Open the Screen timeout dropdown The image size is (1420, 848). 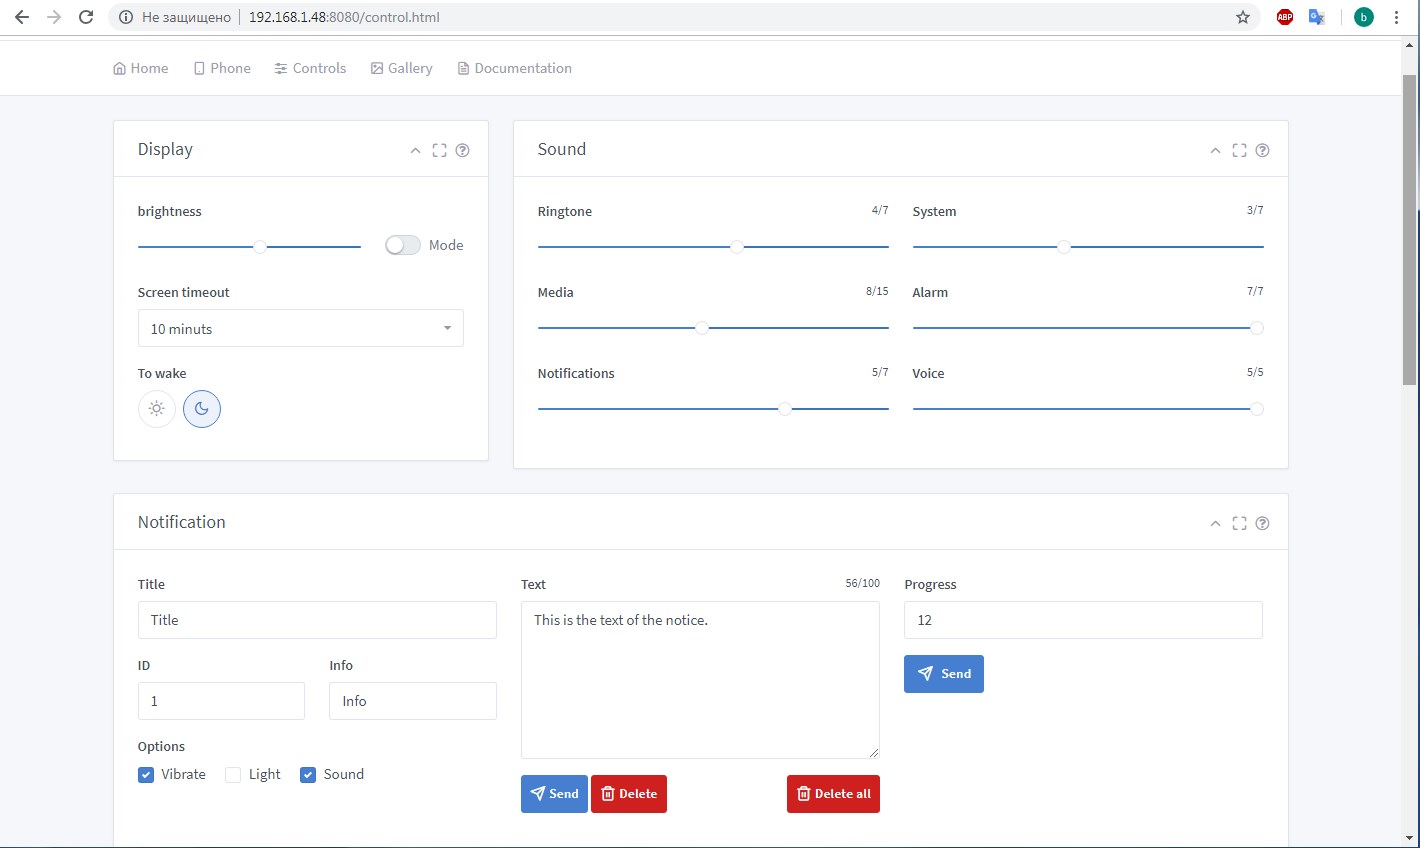(300, 328)
